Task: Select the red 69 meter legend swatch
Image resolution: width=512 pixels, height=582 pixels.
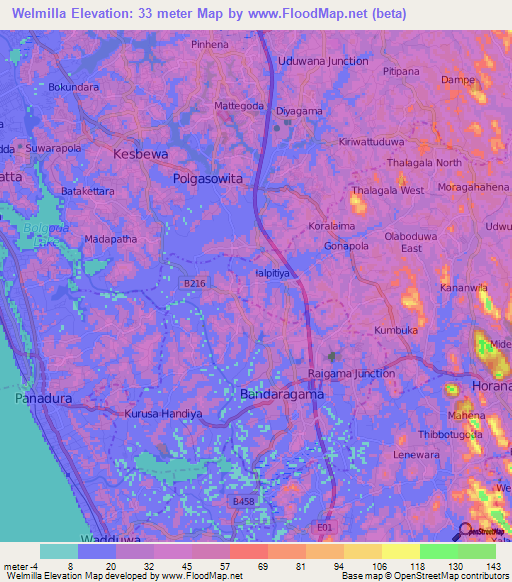Action: [x=249, y=551]
